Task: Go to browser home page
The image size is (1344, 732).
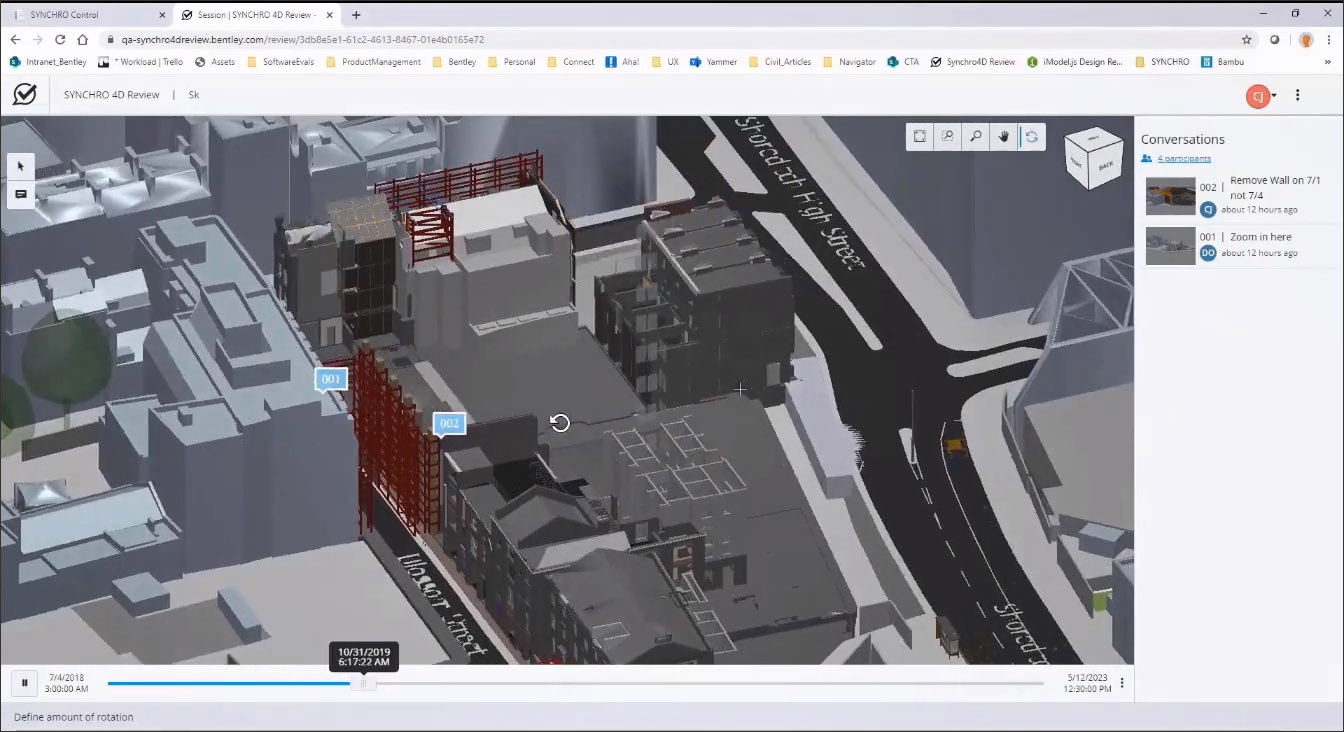Action: pos(83,40)
